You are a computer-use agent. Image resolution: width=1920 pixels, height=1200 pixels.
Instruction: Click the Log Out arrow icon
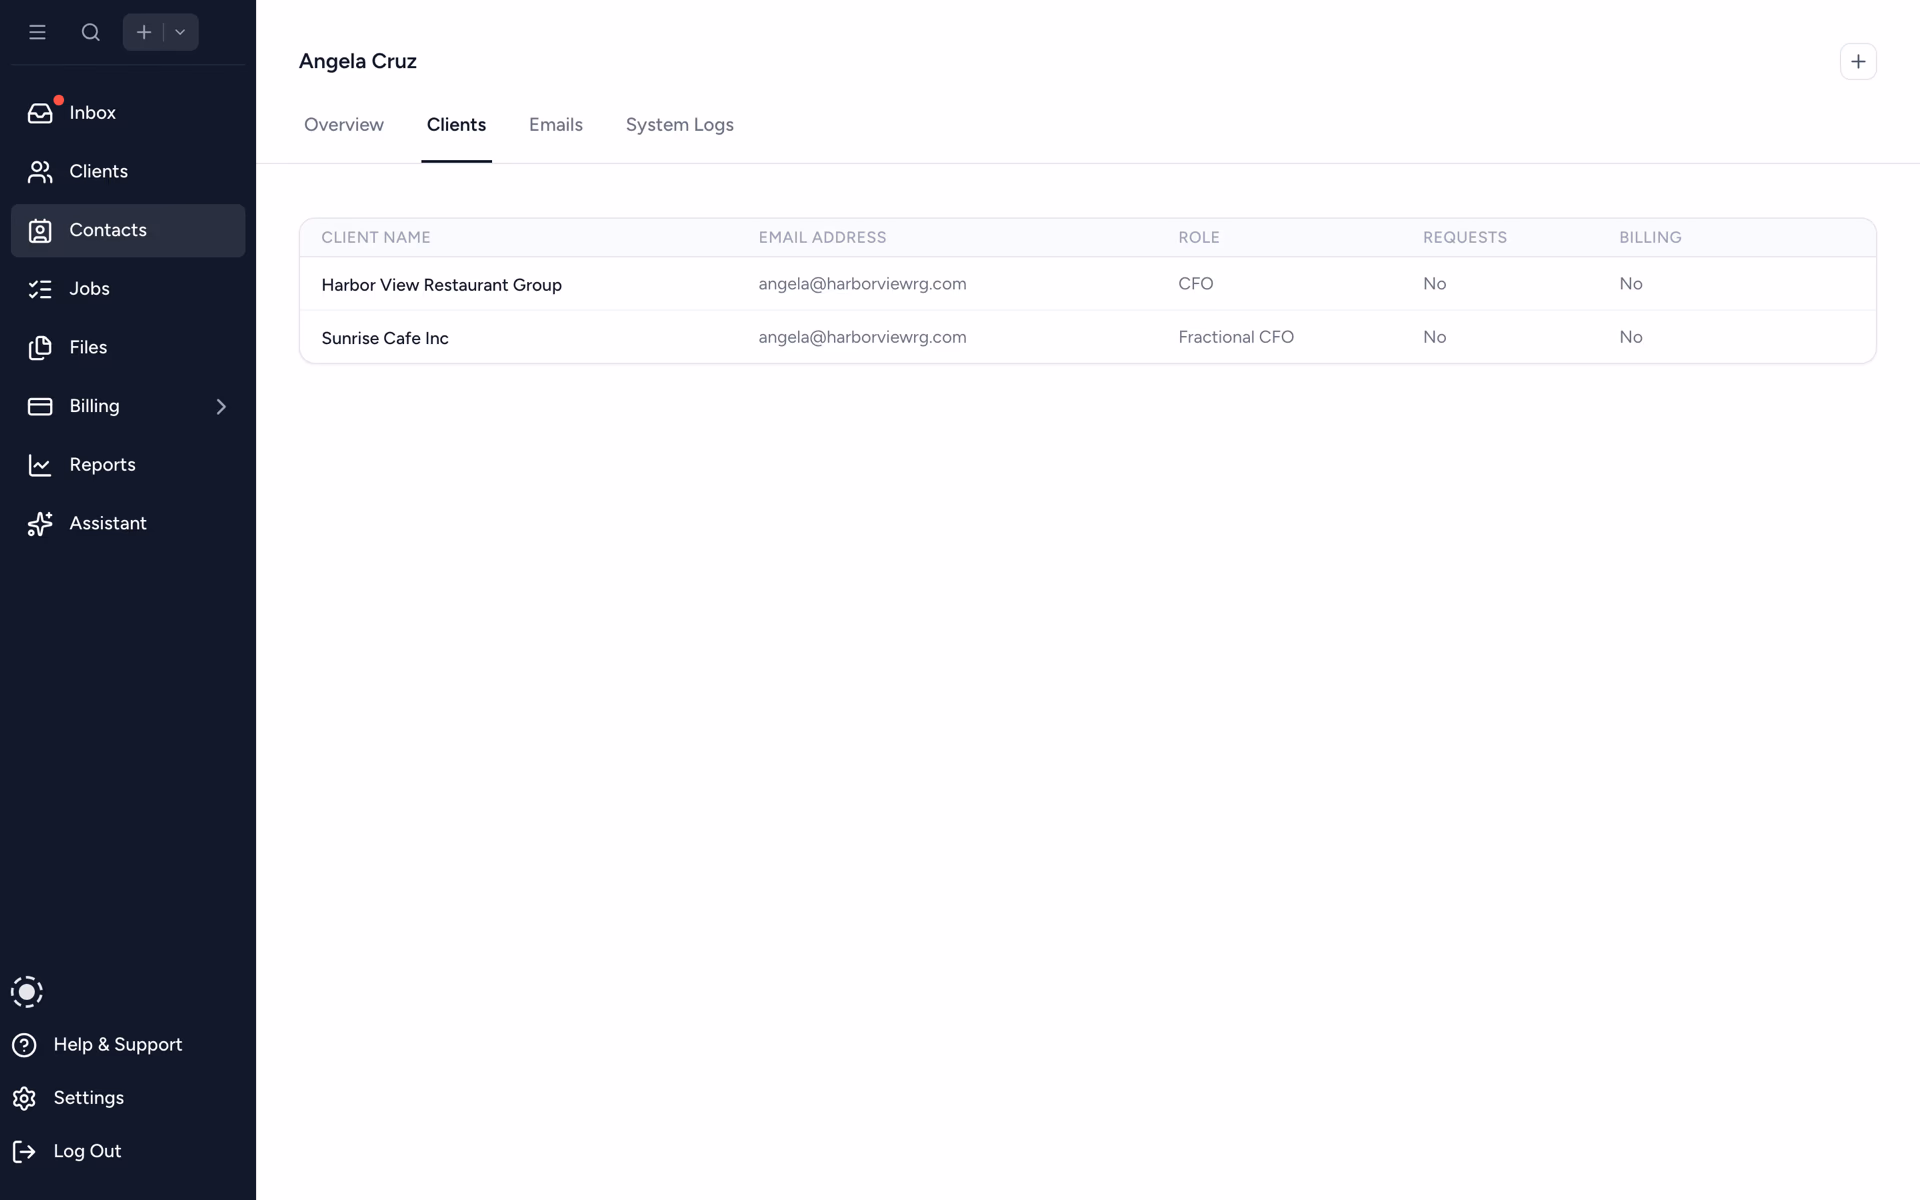click(24, 1152)
